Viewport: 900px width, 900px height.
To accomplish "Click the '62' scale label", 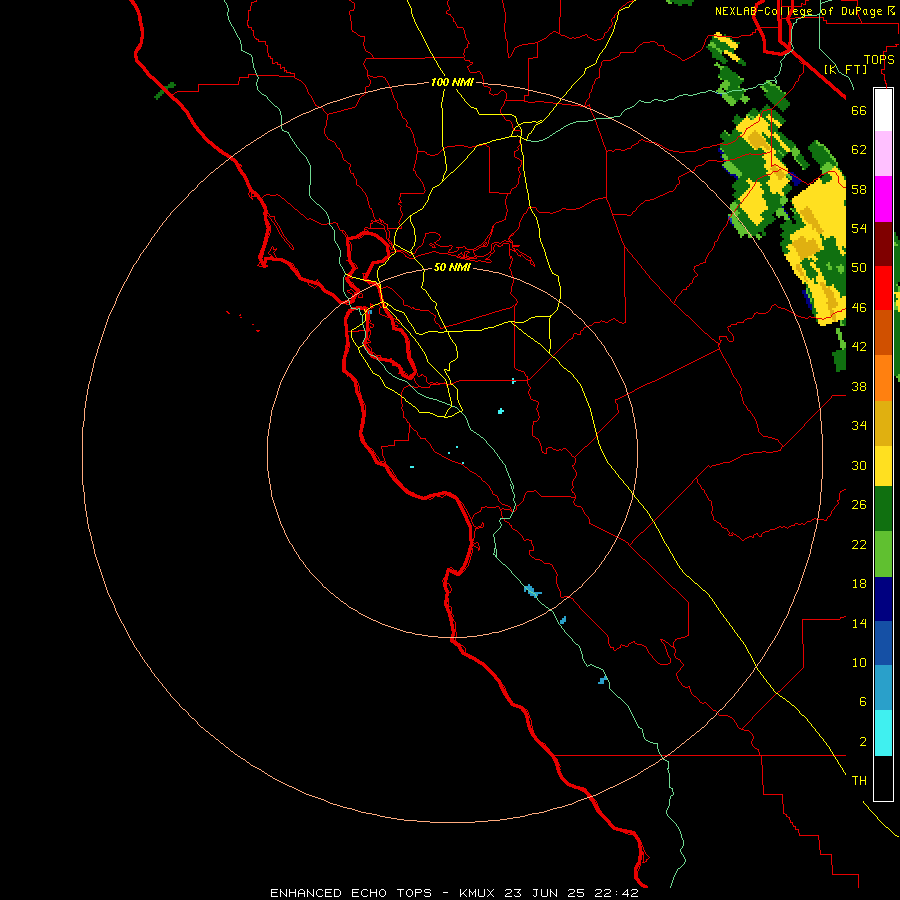I will point(859,150).
